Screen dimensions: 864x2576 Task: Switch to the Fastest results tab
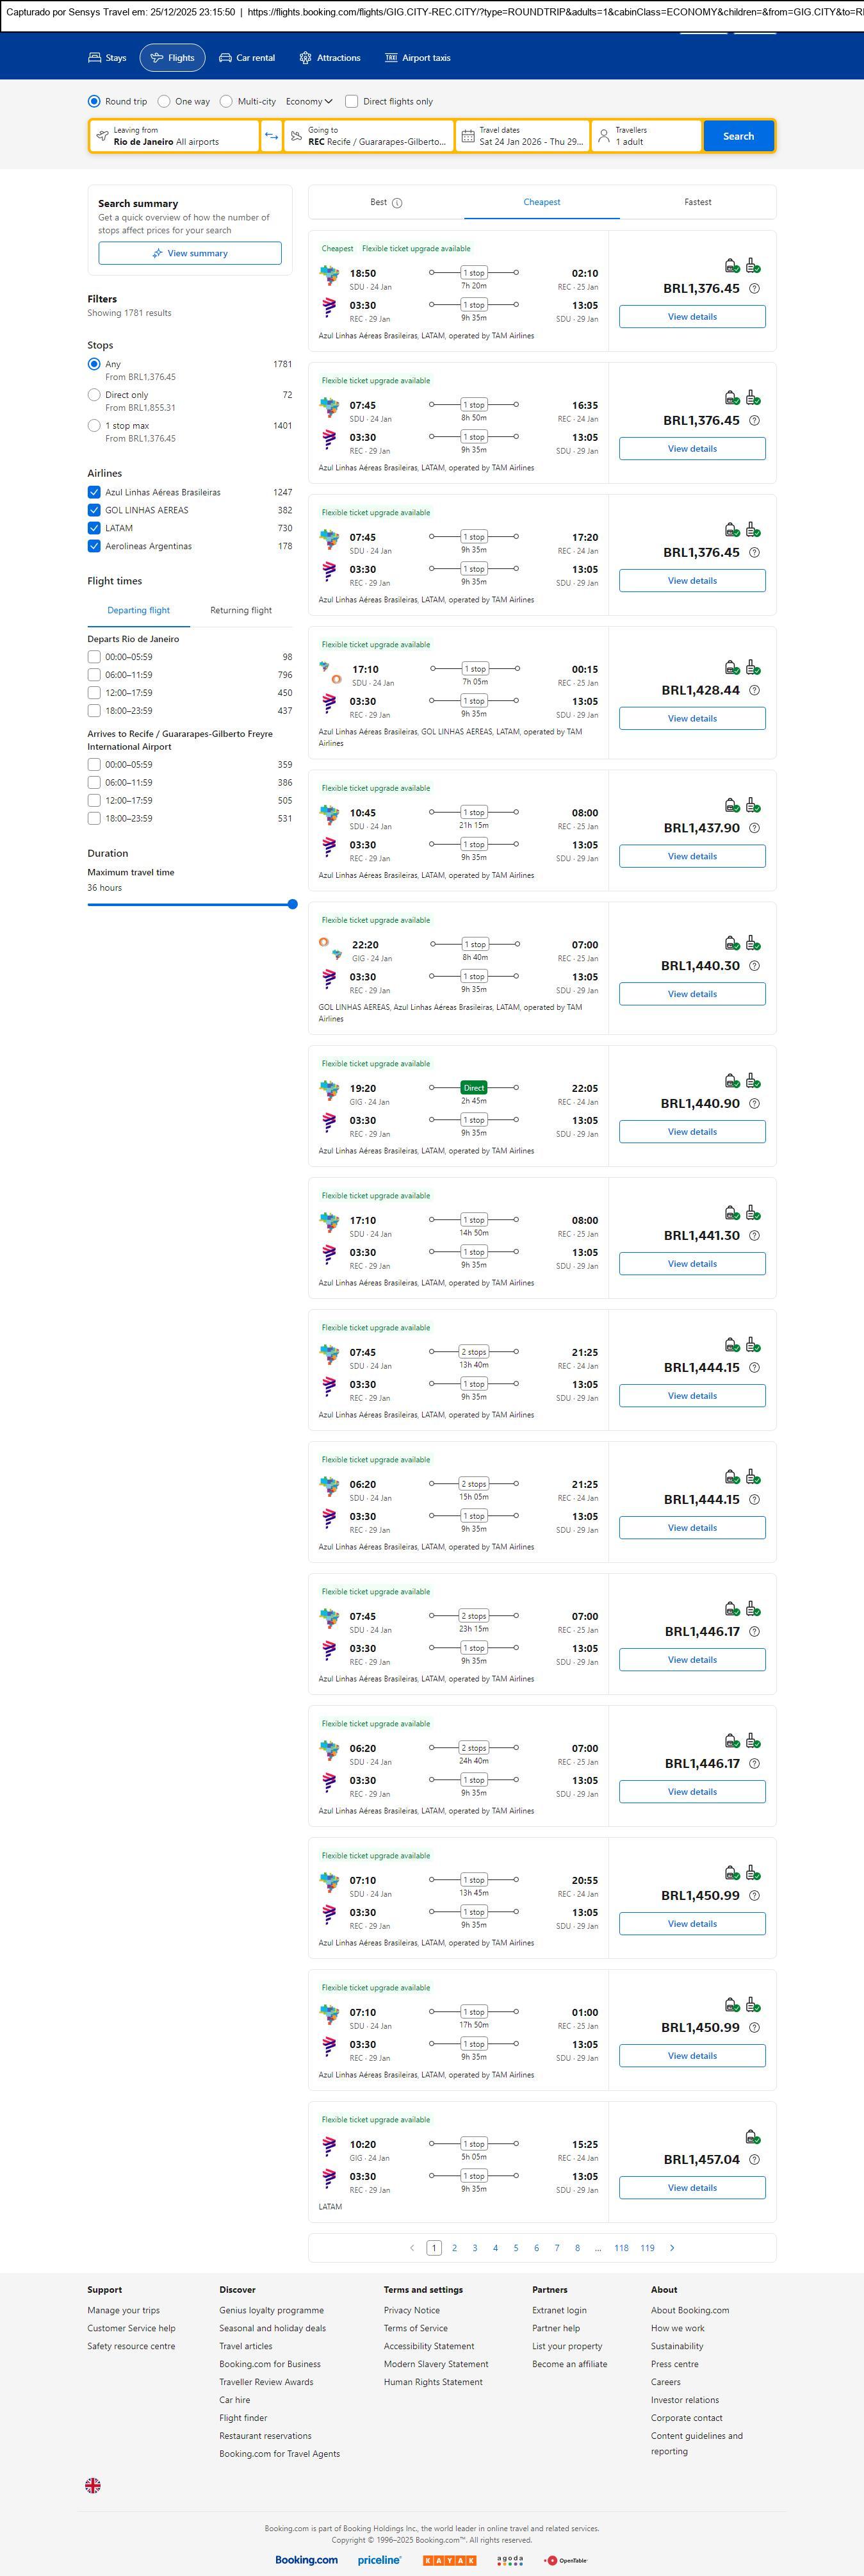point(697,202)
